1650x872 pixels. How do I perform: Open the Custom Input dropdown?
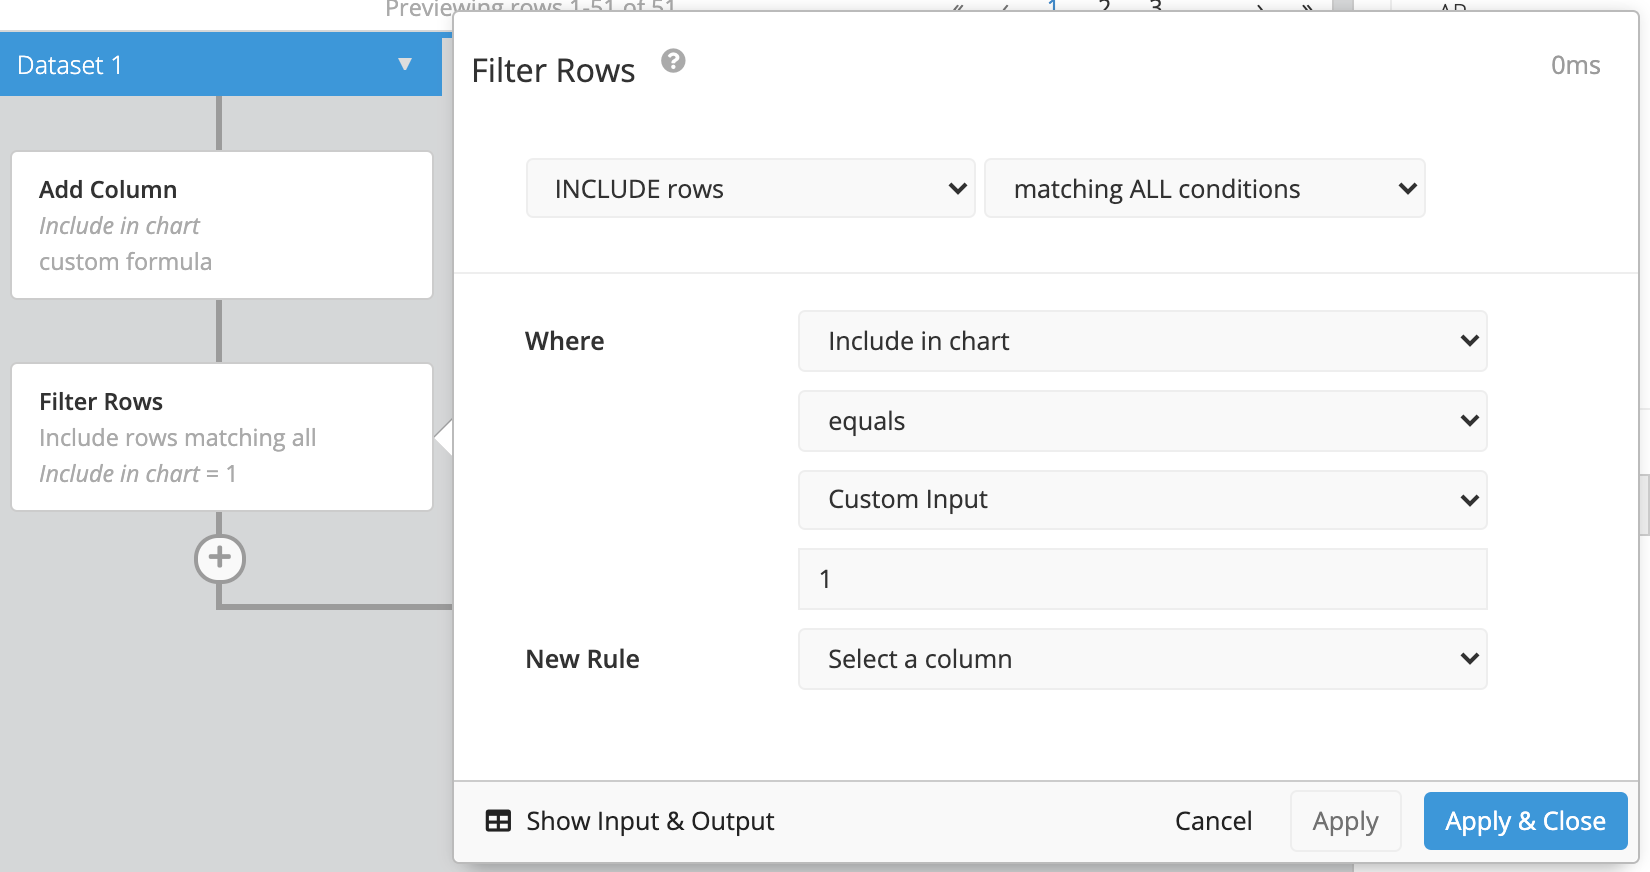(x=1143, y=499)
